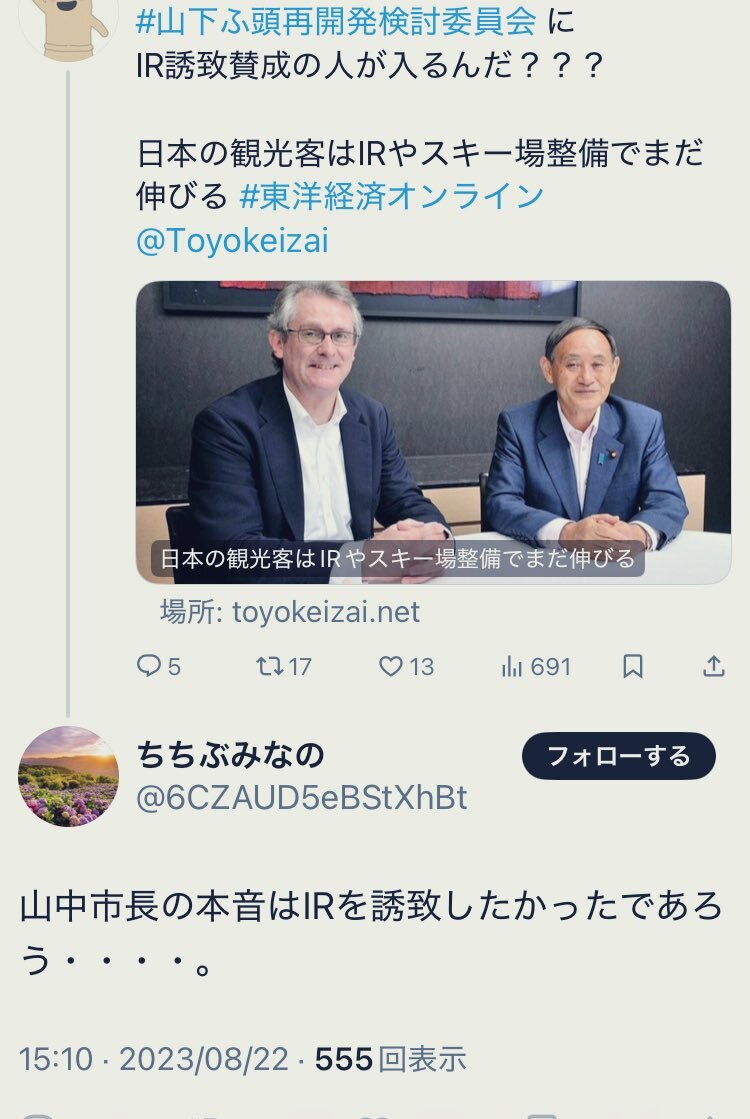Open the ちちぶみなの display name
This screenshot has width=750, height=1119.
coord(230,755)
